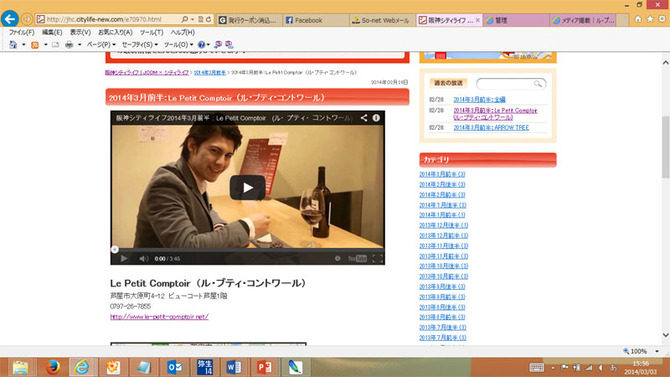This screenshot has height=377, width=670.
Task: Open ツール(T) menu
Action: tap(151, 32)
